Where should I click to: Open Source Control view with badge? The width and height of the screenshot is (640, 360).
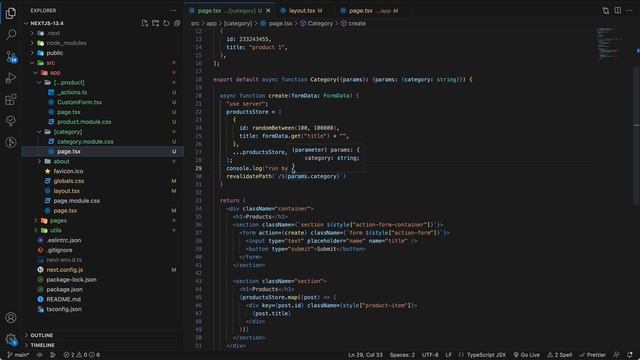[x=11, y=56]
